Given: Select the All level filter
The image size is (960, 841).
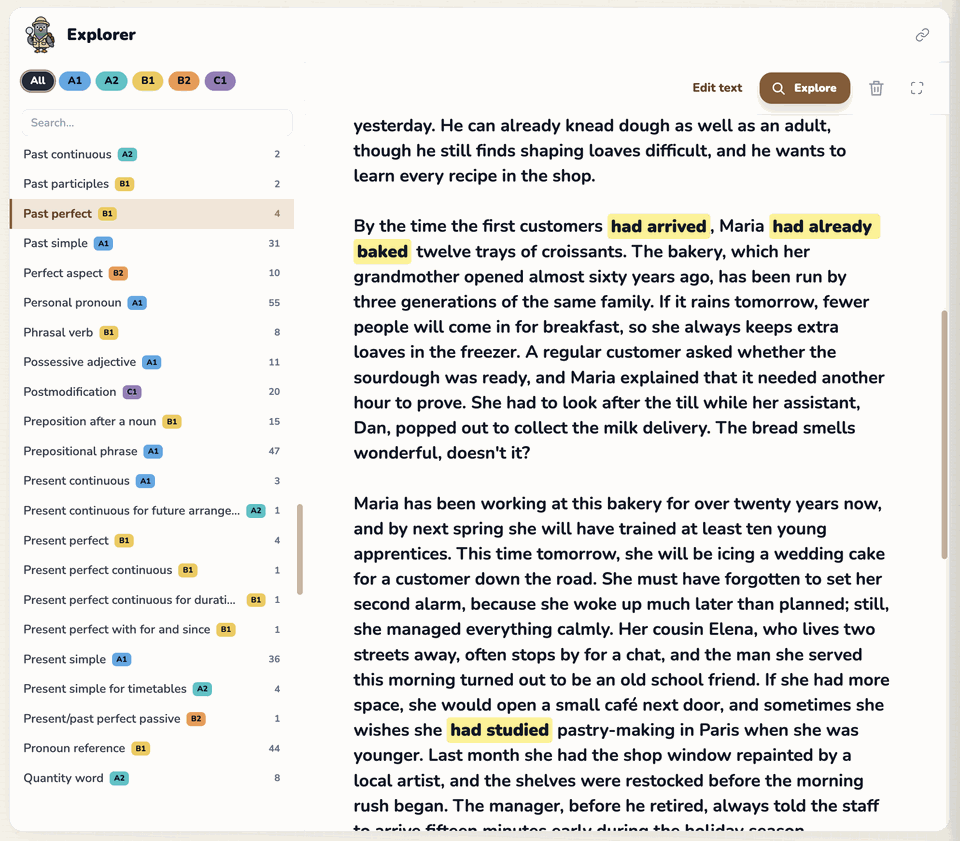Looking at the screenshot, I should coord(38,81).
